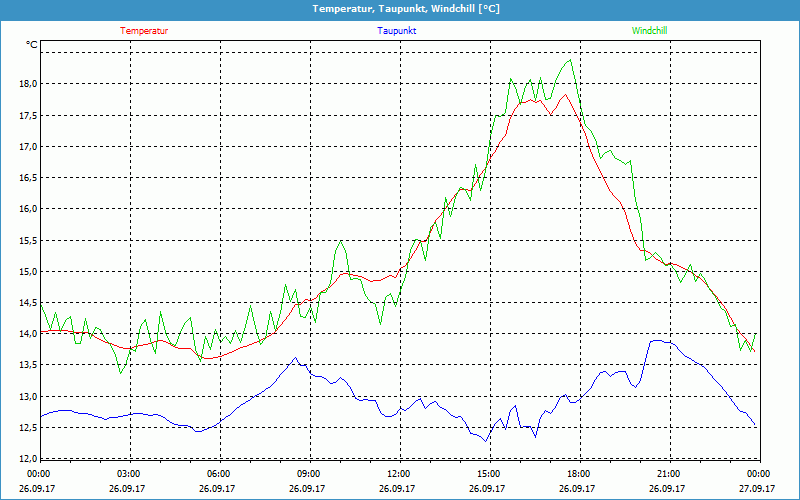This screenshot has width=800, height=500.
Task: Select the blue Taupunkt legend label
Action: point(397,31)
